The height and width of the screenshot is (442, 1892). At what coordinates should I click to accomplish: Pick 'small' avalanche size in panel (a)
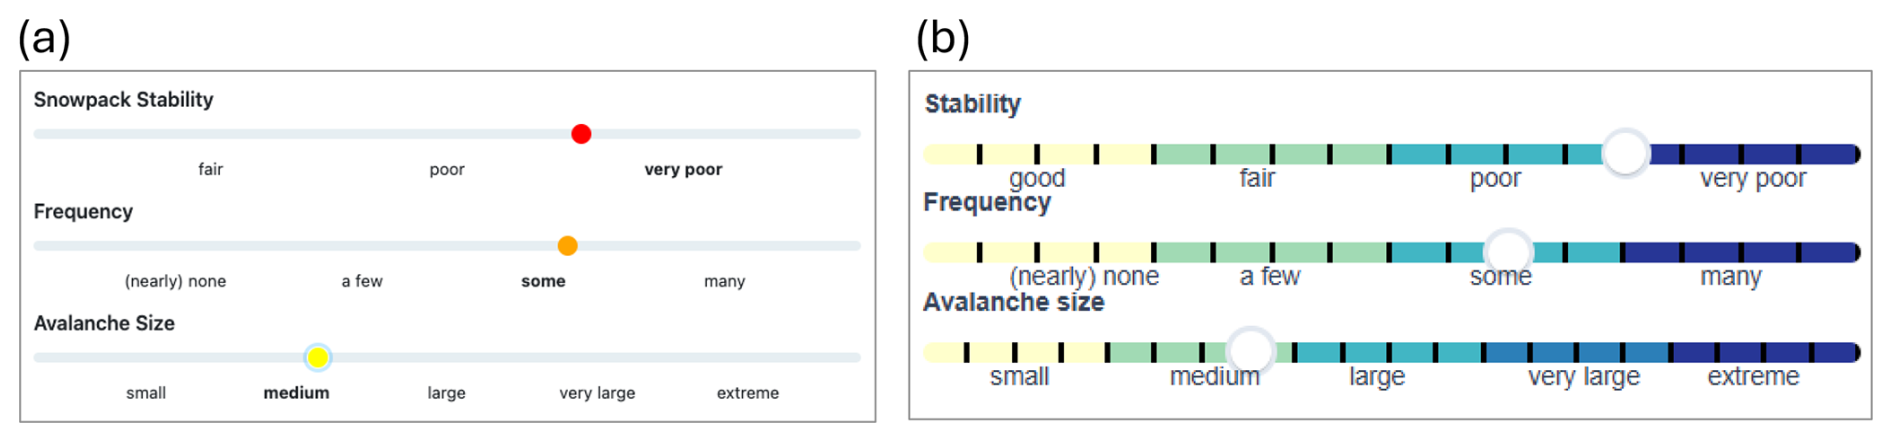146,394
